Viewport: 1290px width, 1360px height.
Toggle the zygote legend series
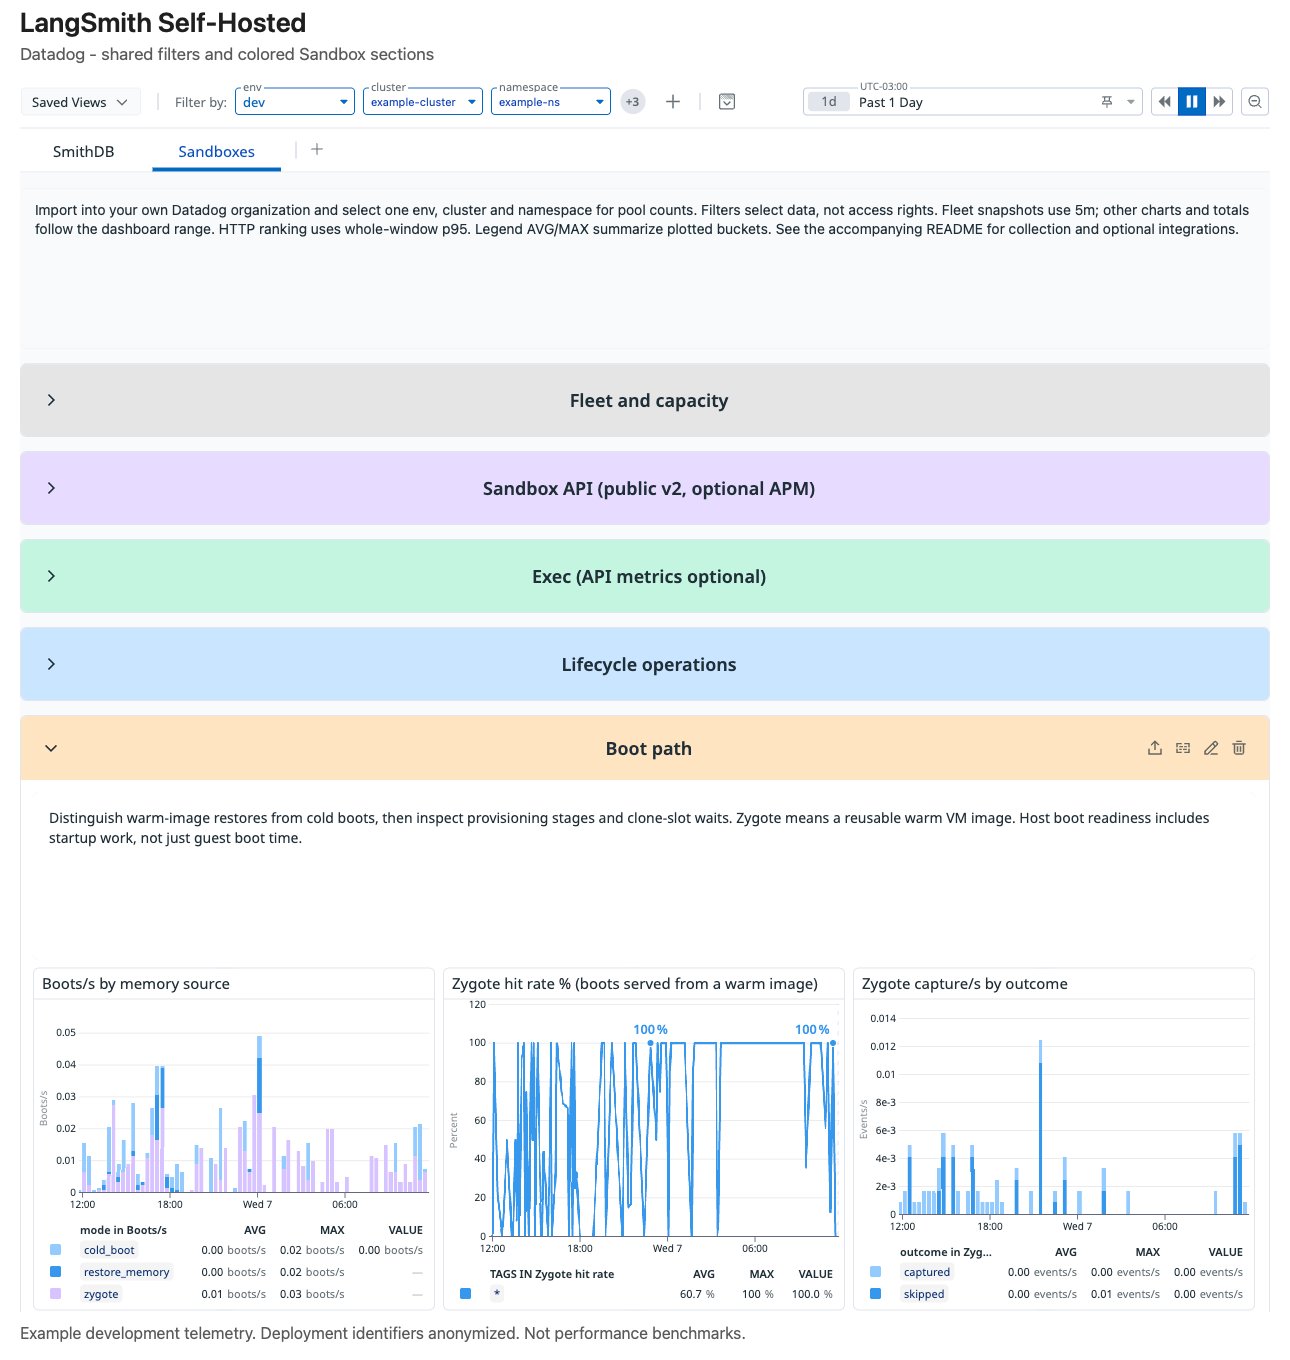point(101,1294)
